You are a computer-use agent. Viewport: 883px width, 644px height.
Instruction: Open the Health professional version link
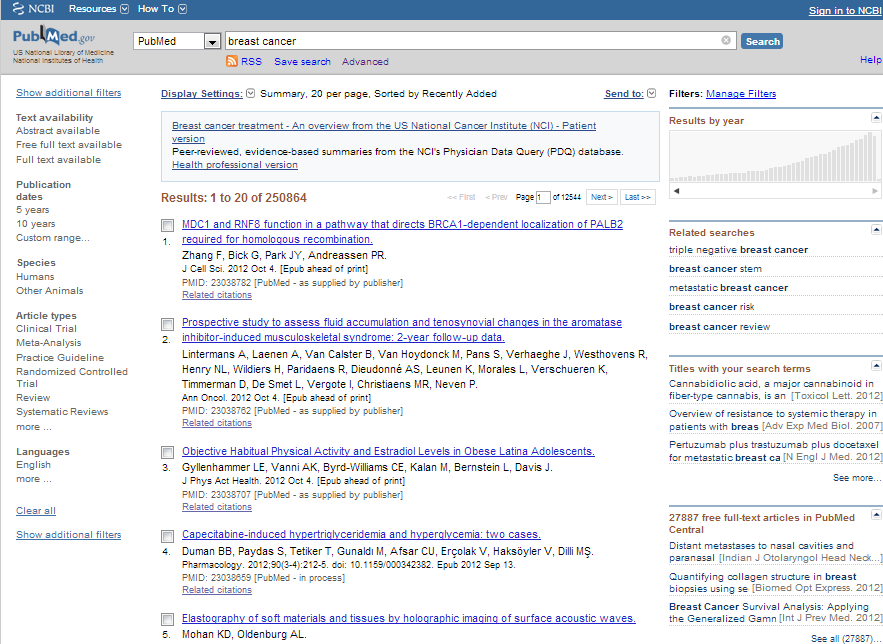[x=235, y=165]
